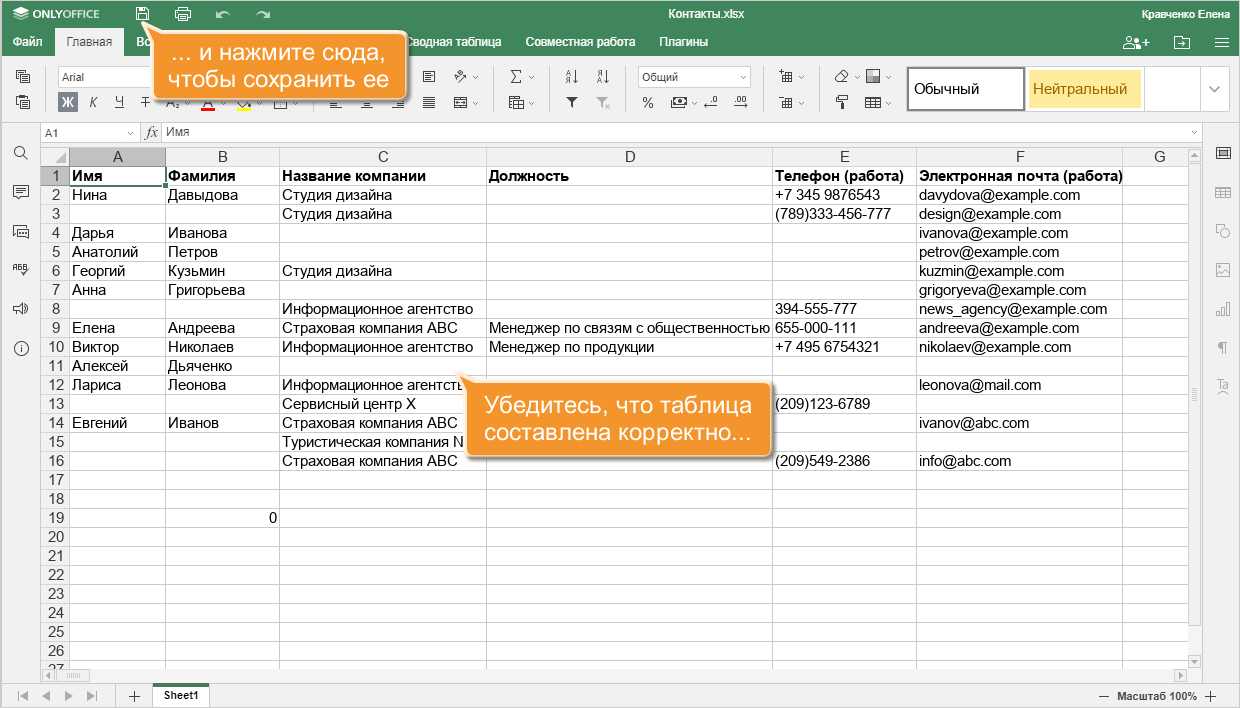Click the insert function fx icon

(152, 132)
